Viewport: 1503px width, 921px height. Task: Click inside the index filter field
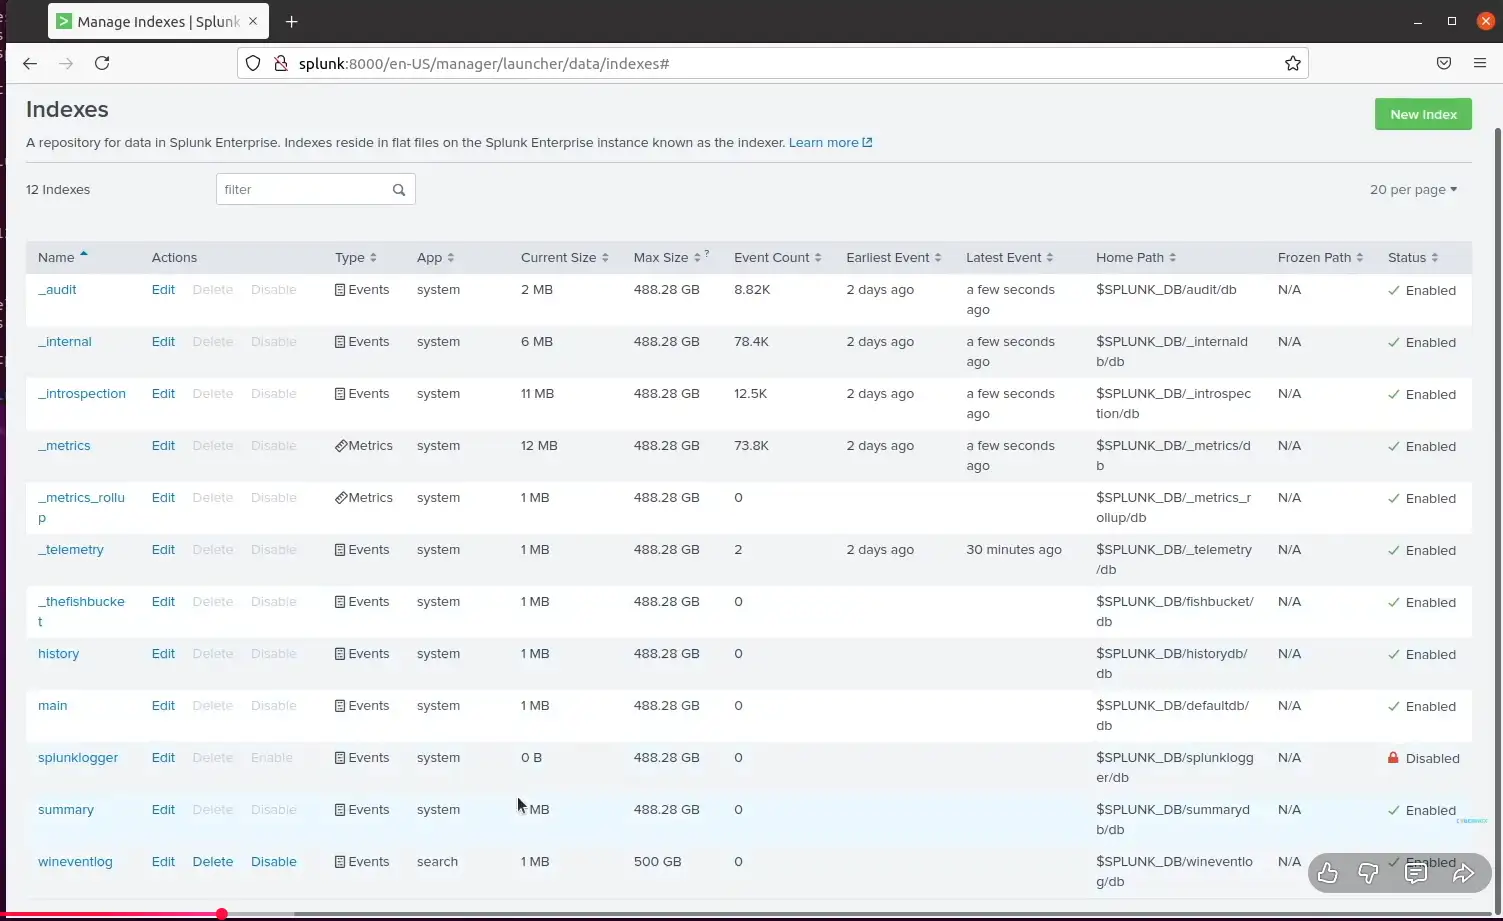300,189
